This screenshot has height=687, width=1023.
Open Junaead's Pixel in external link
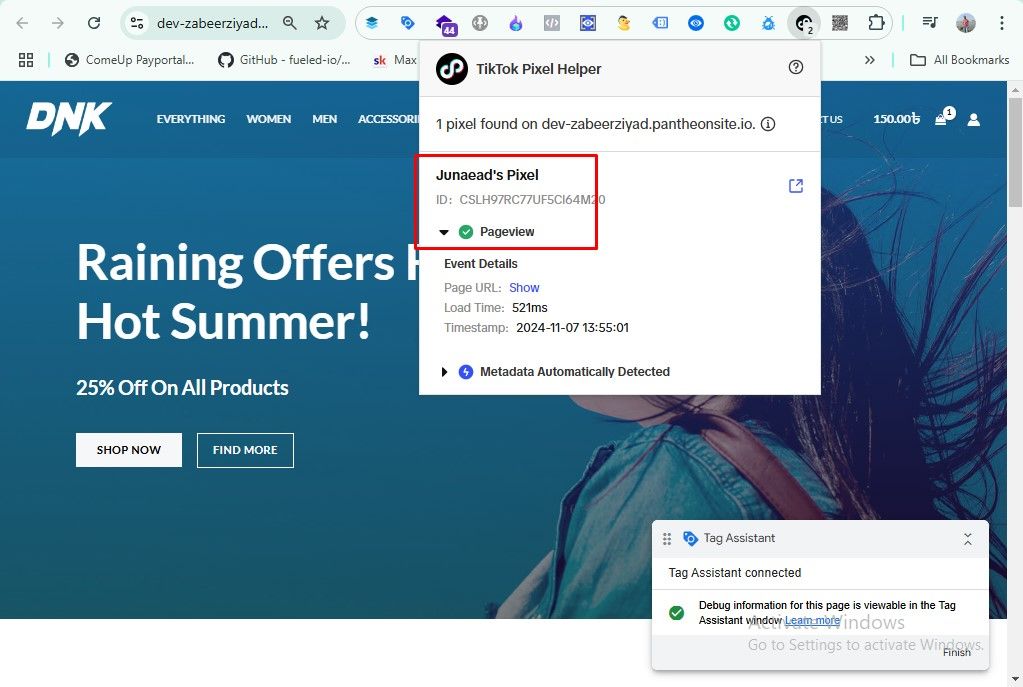pyautogui.click(x=795, y=186)
